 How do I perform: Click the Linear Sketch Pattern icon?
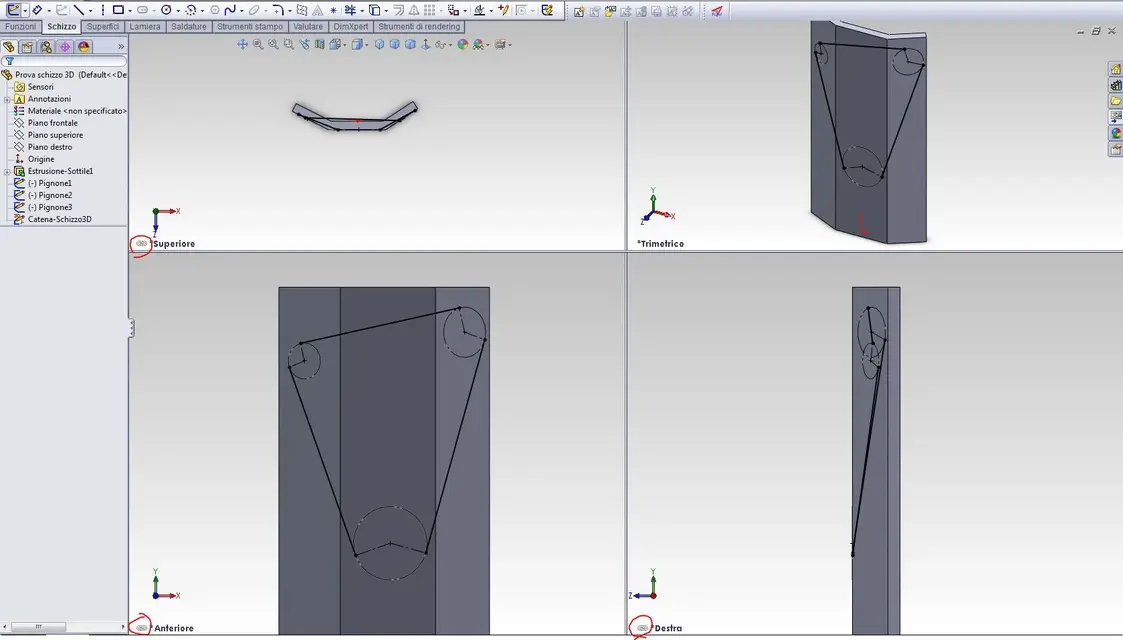click(430, 11)
